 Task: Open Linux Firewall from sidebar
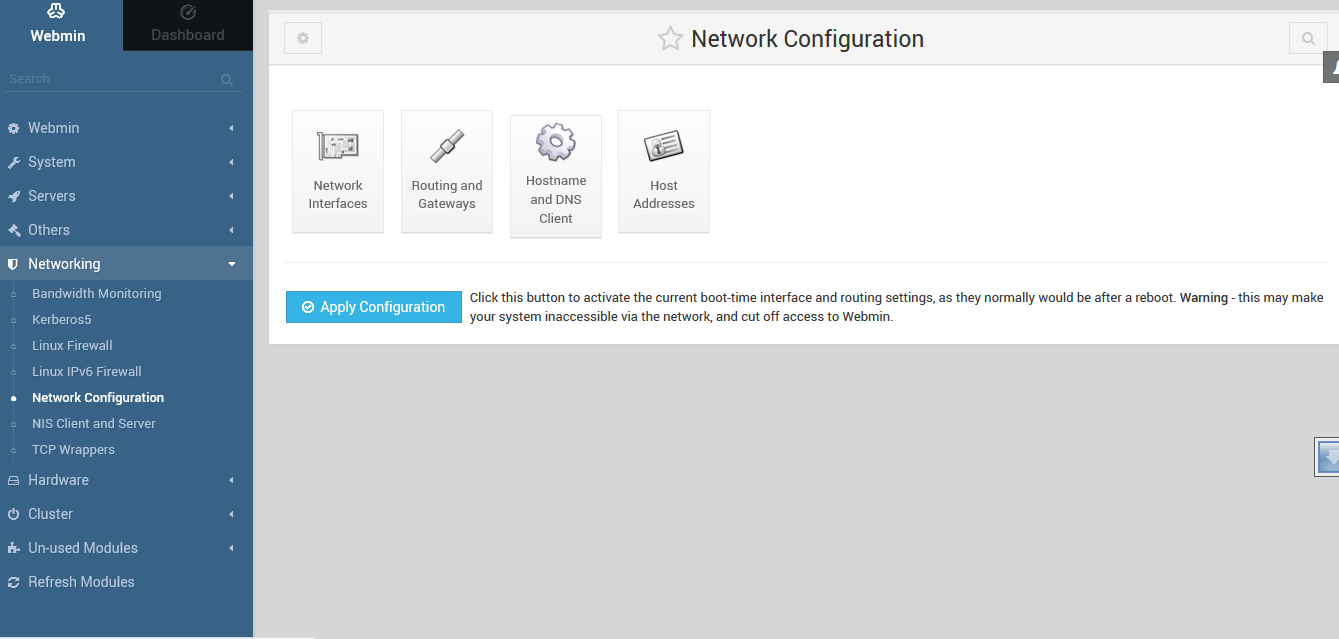click(x=72, y=346)
